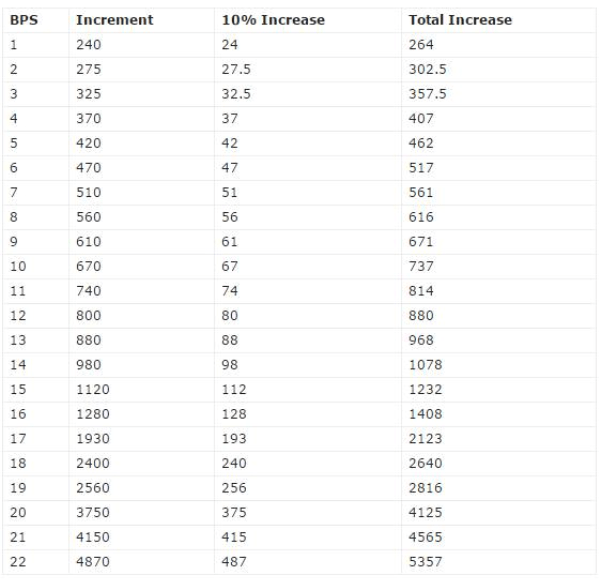The height and width of the screenshot is (582, 601).
Task: Select the Total Increase cell 302.5
Action: pos(427,69)
